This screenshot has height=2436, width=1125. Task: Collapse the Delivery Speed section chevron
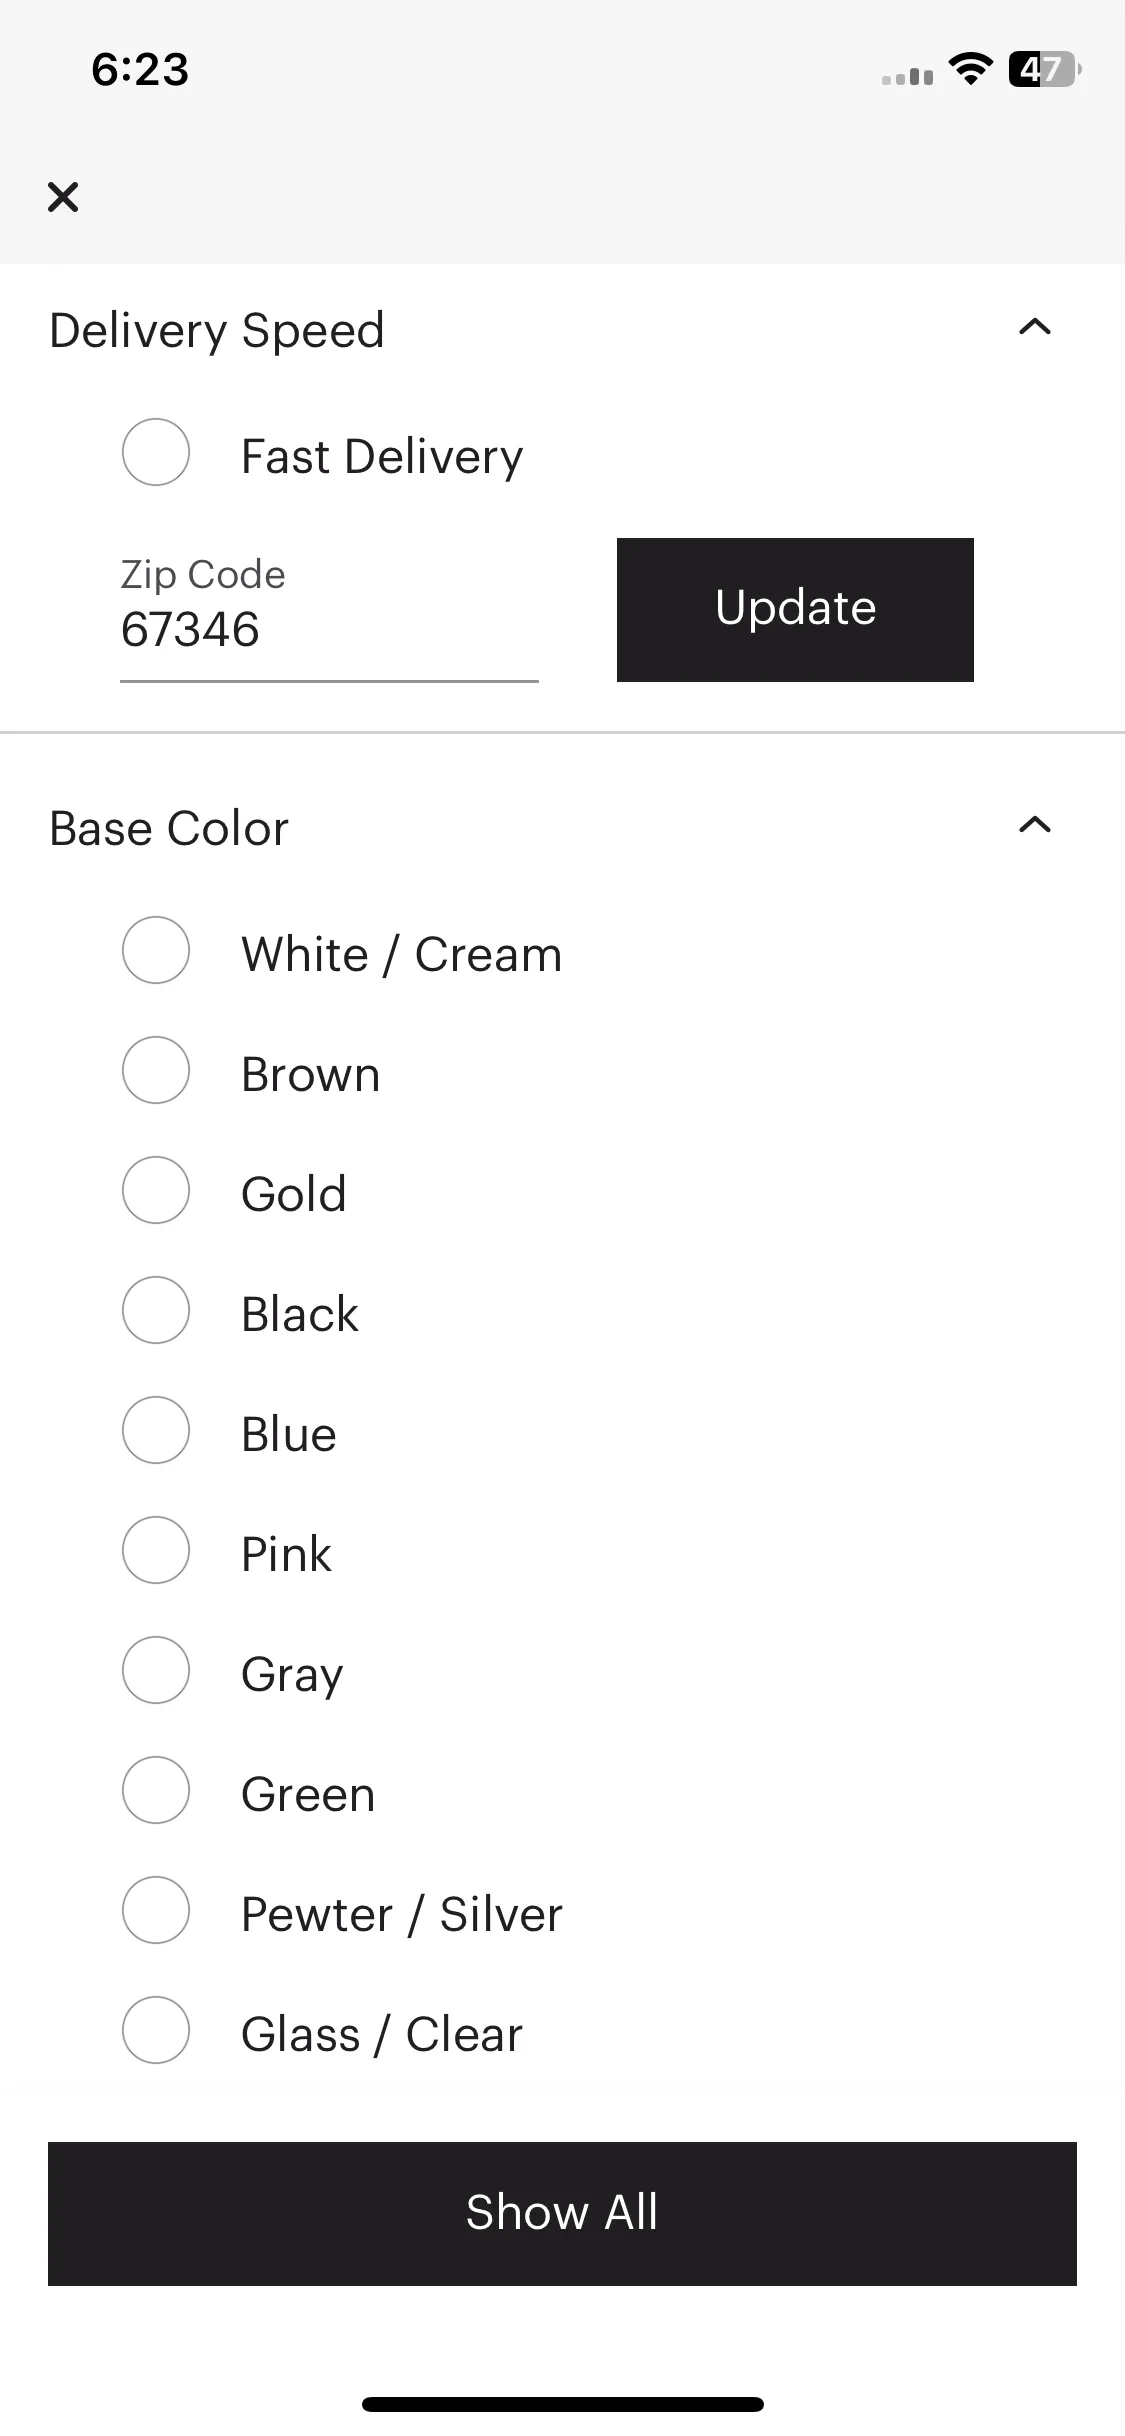(x=1035, y=327)
